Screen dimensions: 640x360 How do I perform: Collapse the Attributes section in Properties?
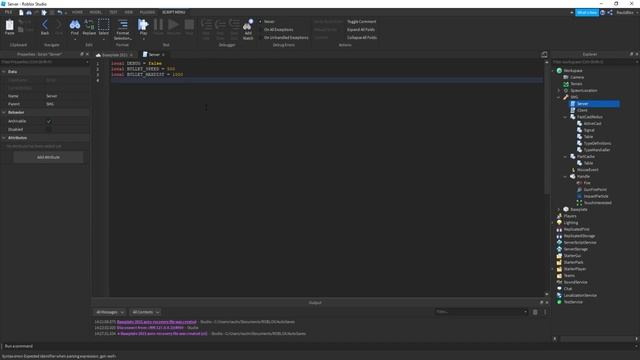4,138
